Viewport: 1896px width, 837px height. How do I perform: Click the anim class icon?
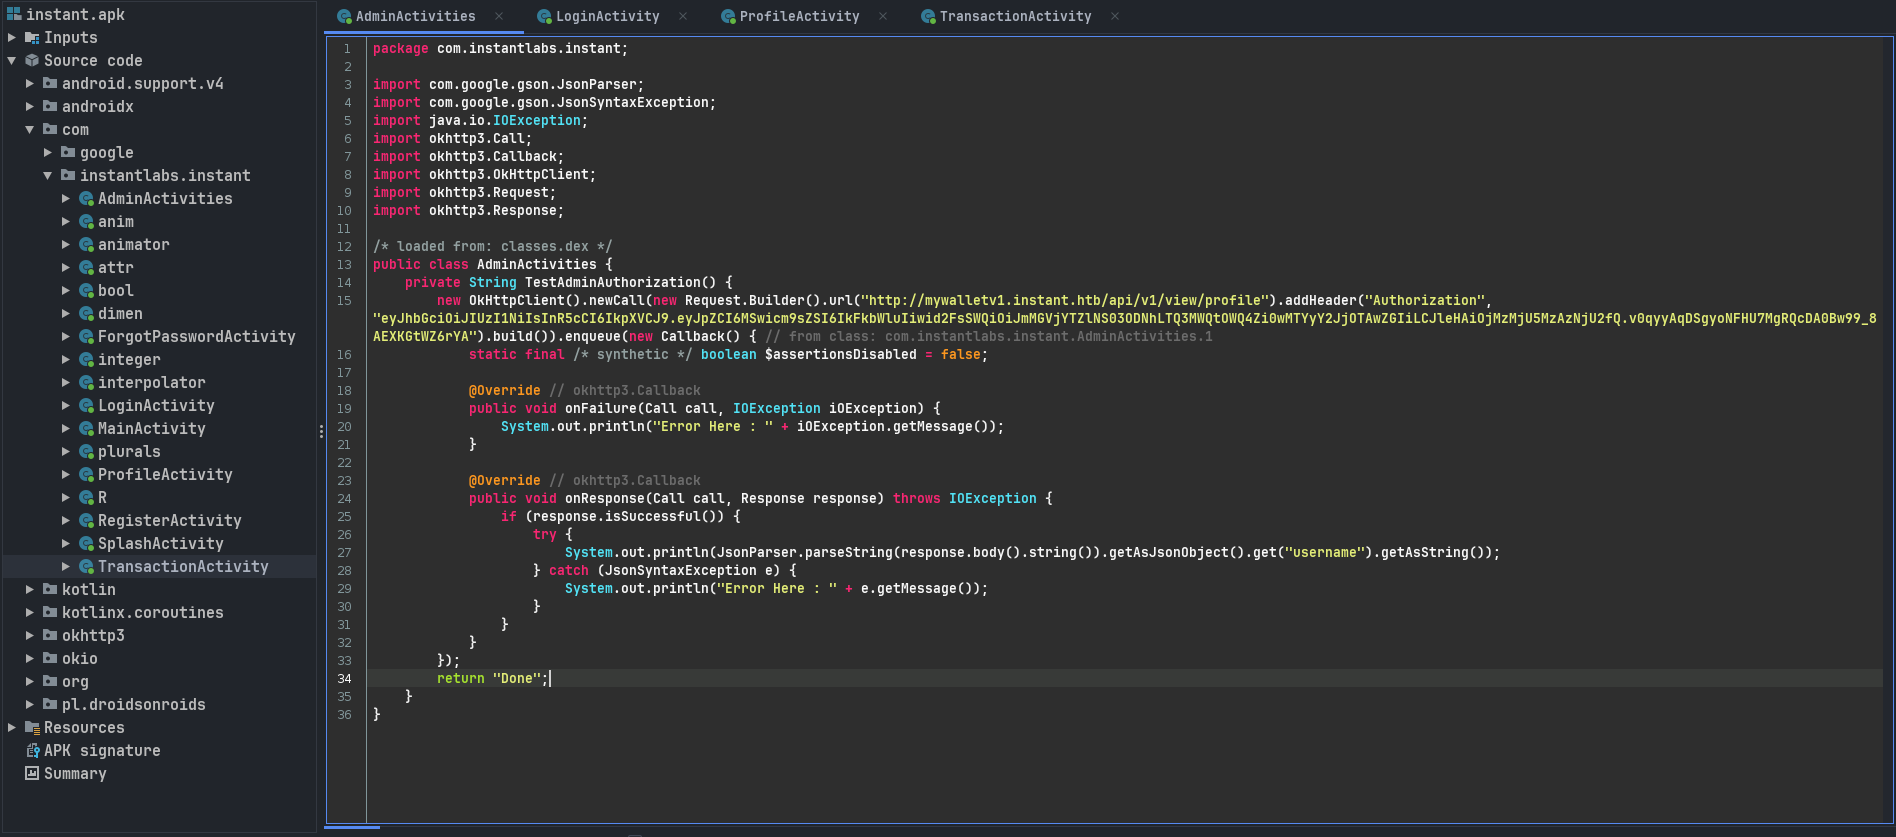pyautogui.click(x=86, y=222)
